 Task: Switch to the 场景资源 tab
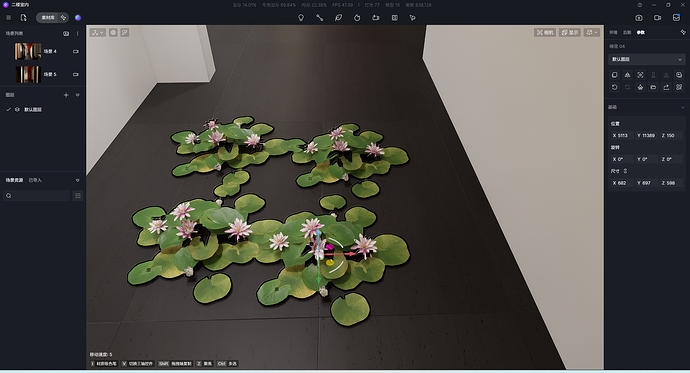click(x=14, y=180)
